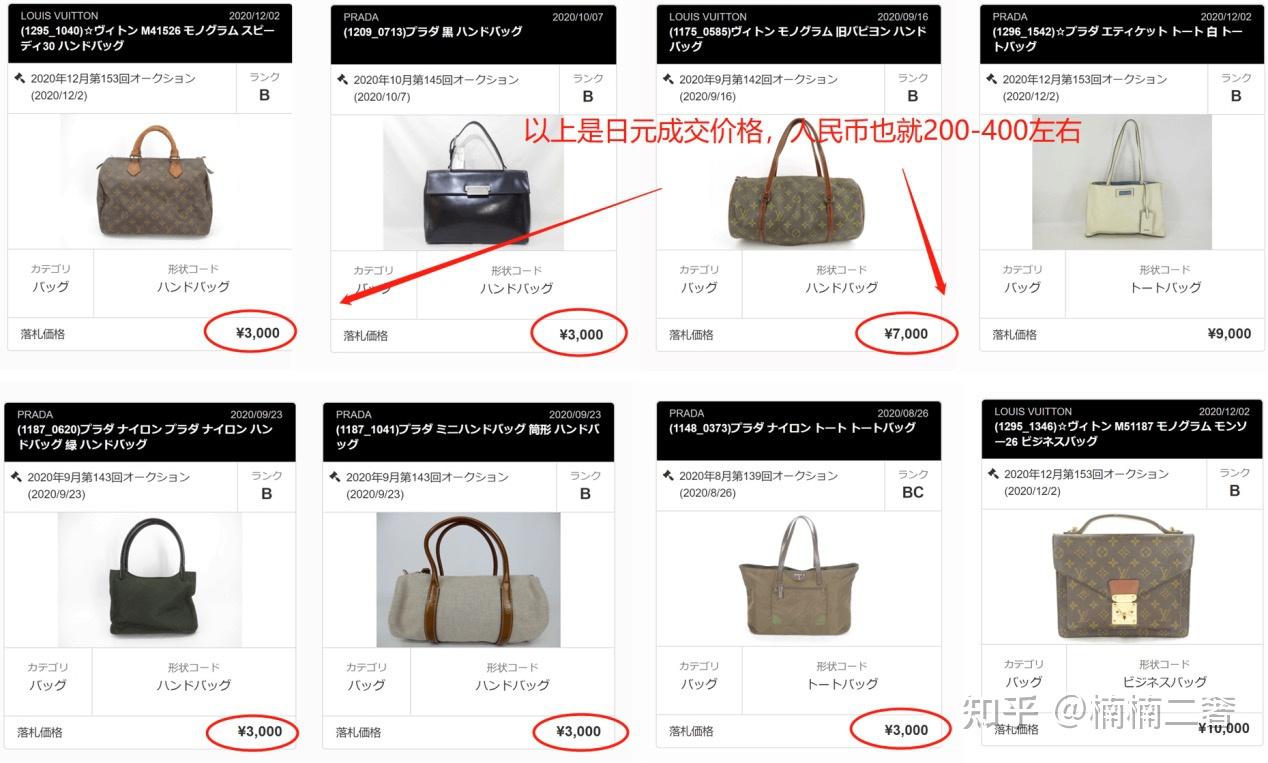The height and width of the screenshot is (763, 1268).
Task: Click the gavel icon on the Monceau 26 business bag card
Action: [993, 474]
